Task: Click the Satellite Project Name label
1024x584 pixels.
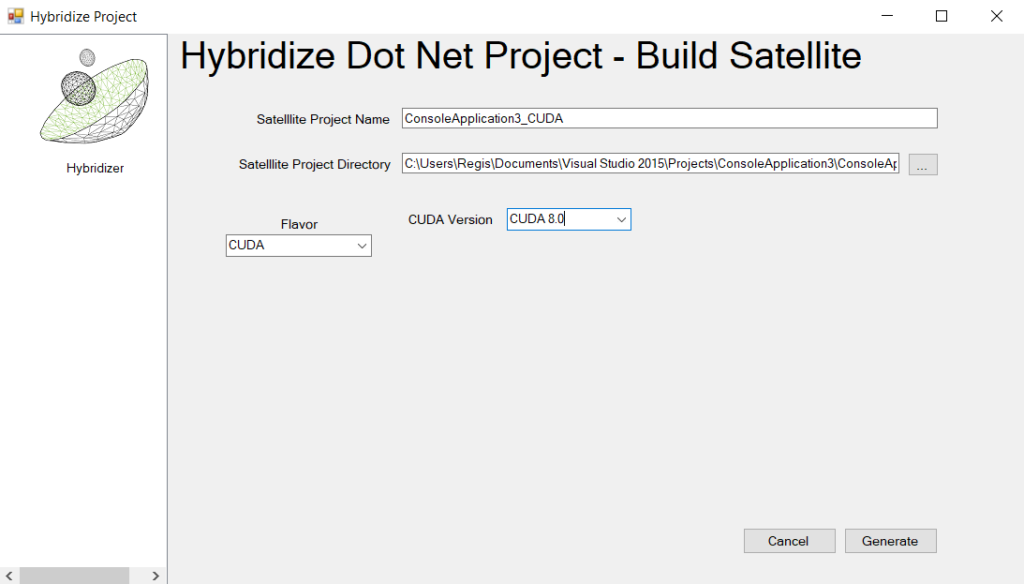Action: 323,119
